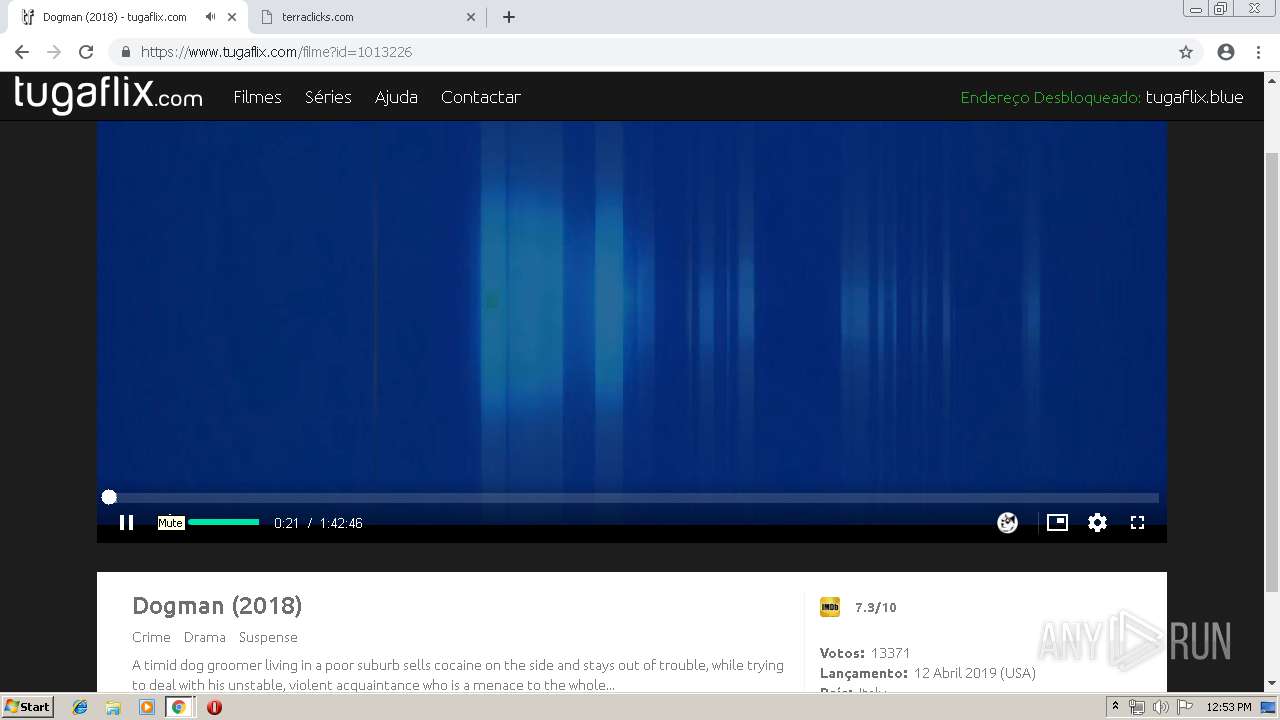This screenshot has height=720, width=1280.
Task: Launch Internet Explorer from taskbar
Action: pos(80,707)
